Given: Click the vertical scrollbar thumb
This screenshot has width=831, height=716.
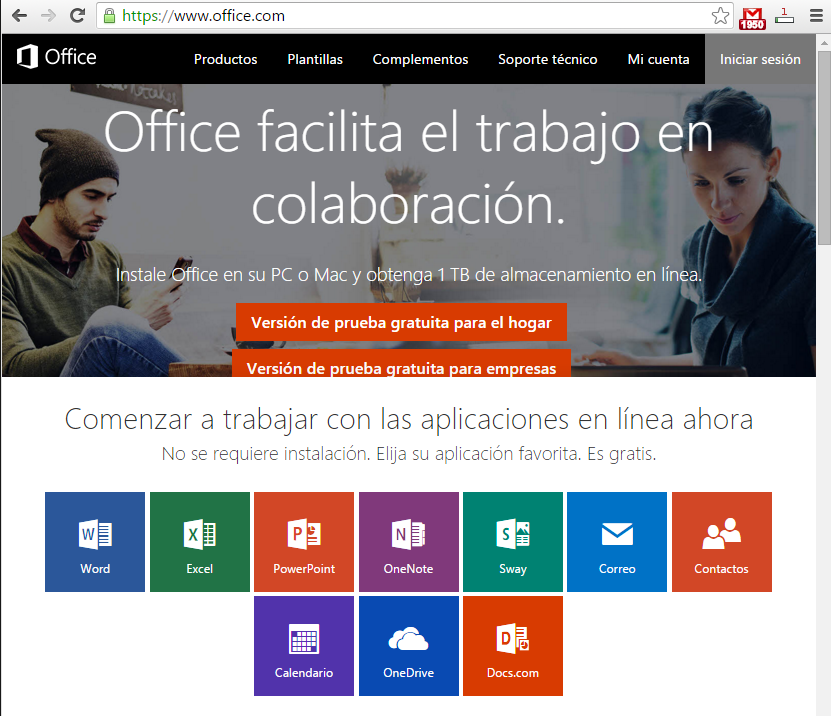Looking at the screenshot, I should 824,147.
